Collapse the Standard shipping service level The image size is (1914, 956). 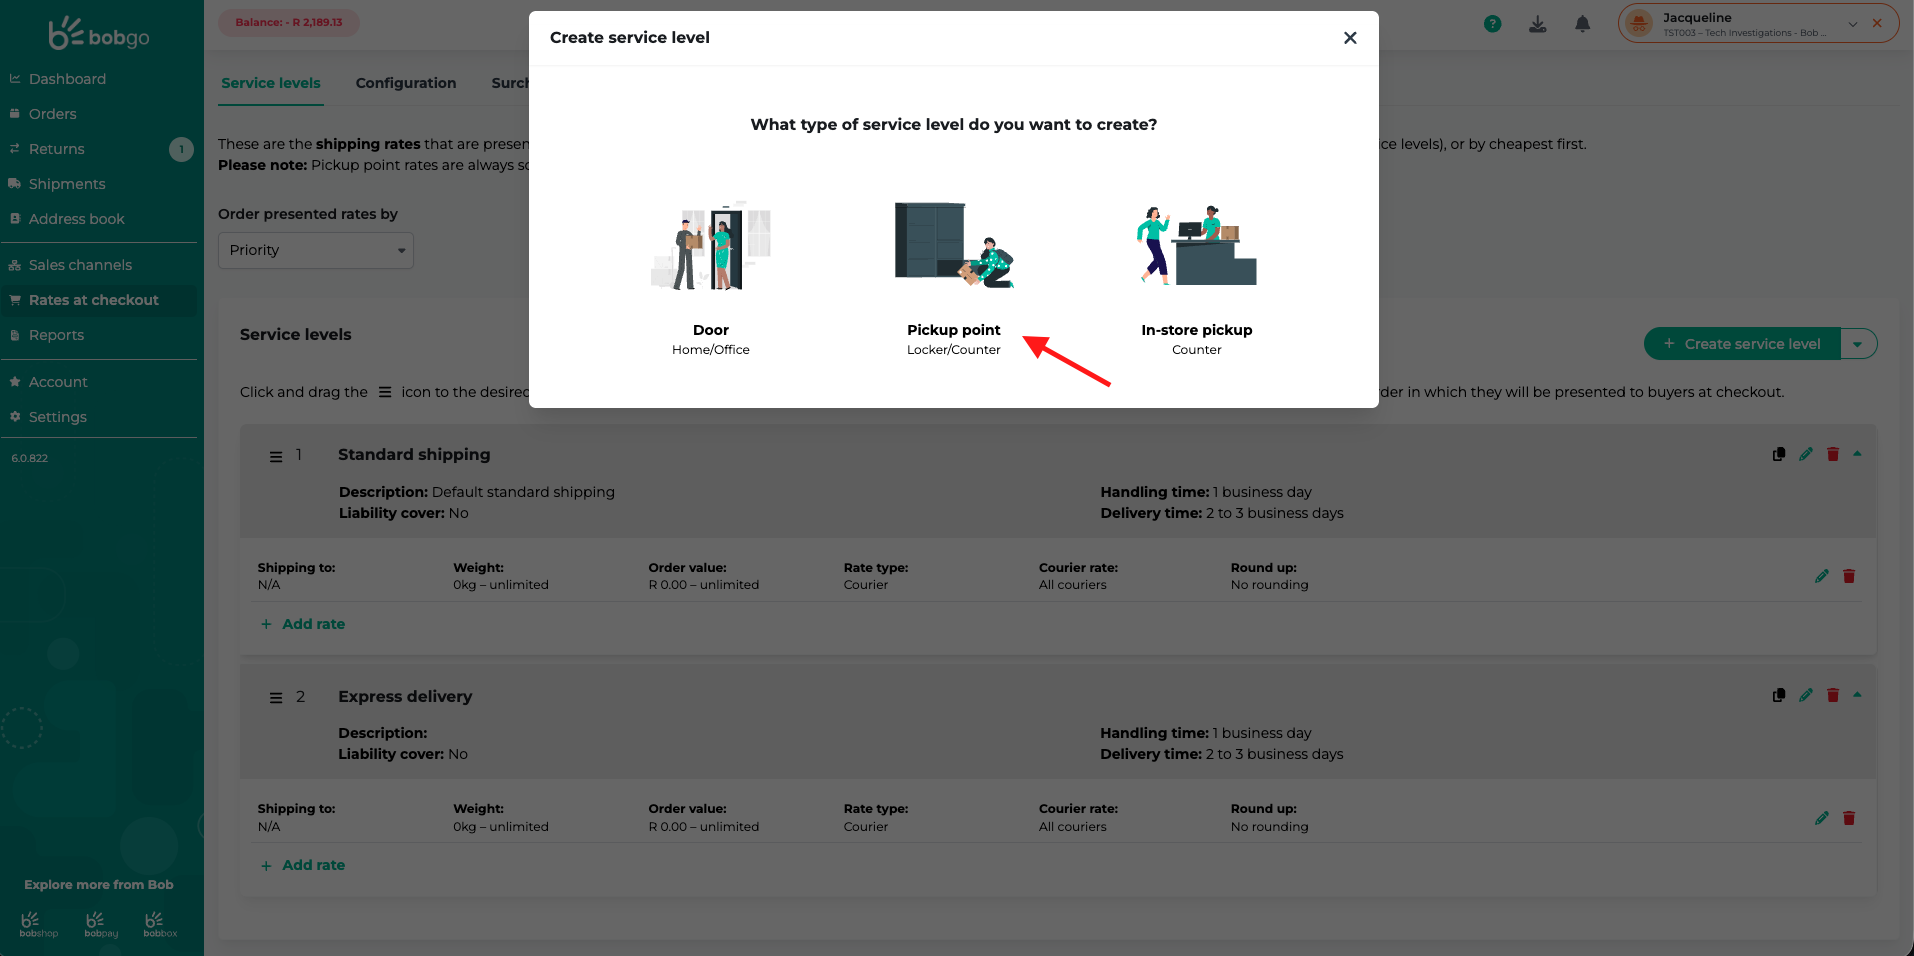click(1857, 454)
